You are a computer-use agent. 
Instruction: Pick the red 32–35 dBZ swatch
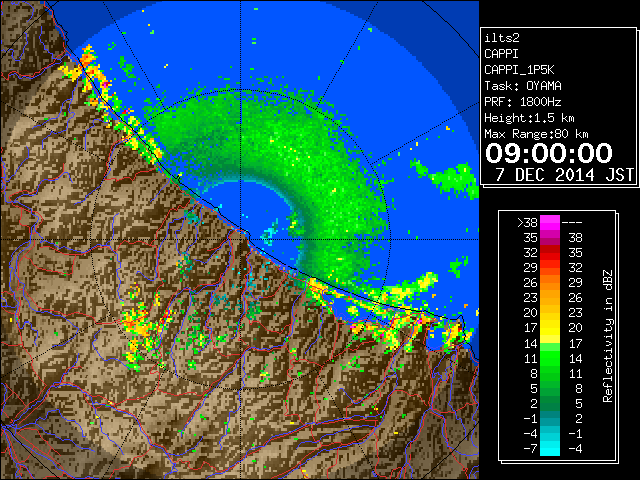(x=550, y=253)
